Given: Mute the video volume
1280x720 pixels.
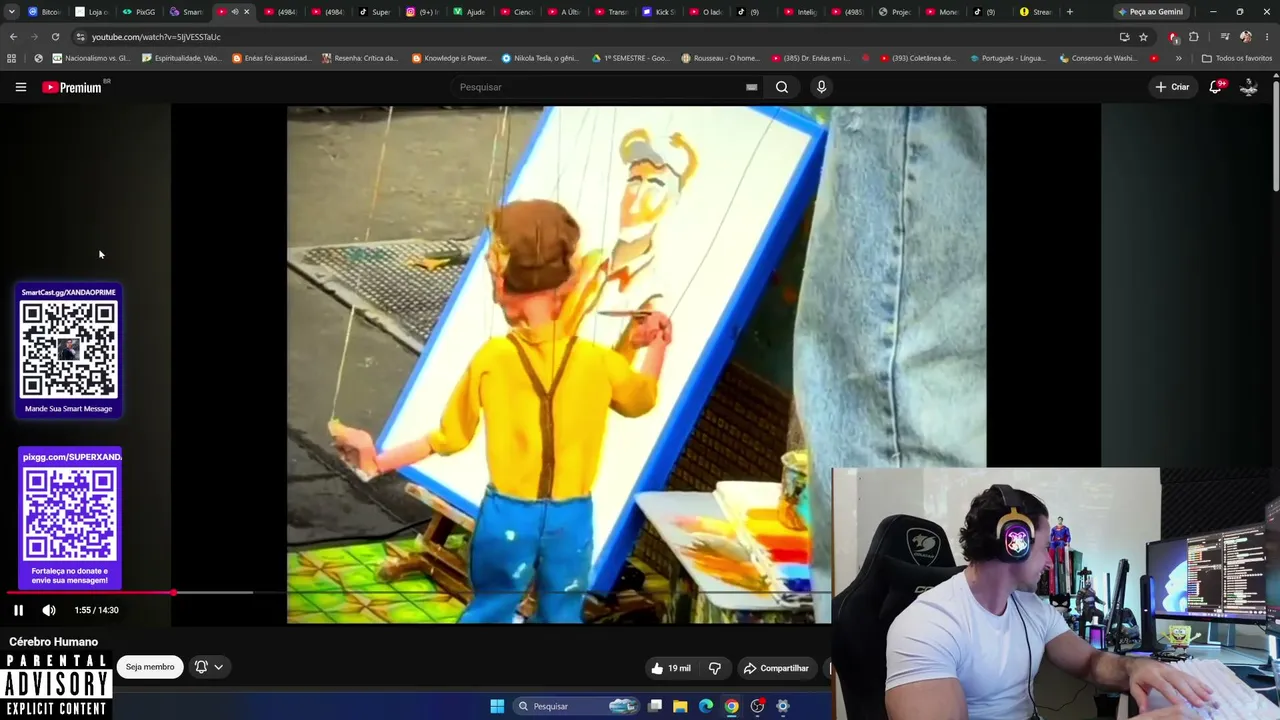Looking at the screenshot, I should pyautogui.click(x=49, y=610).
